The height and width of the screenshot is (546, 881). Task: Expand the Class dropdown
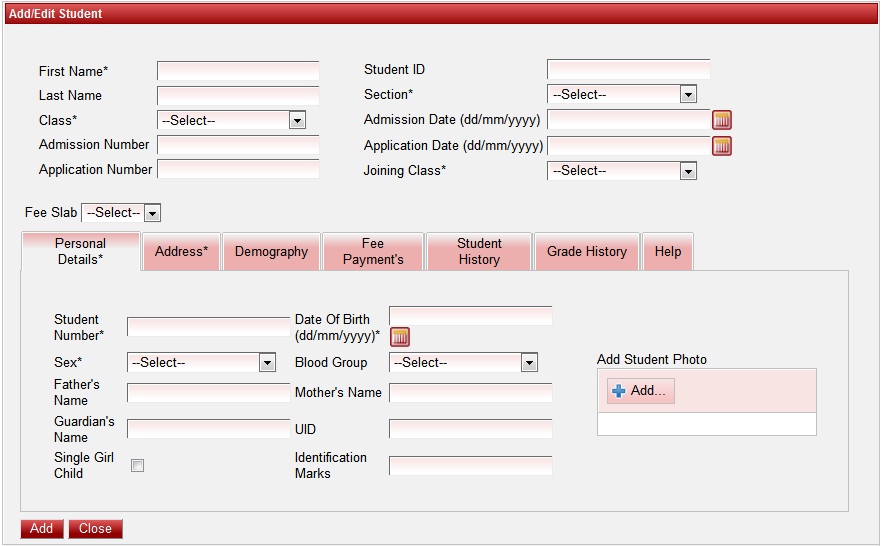231,120
